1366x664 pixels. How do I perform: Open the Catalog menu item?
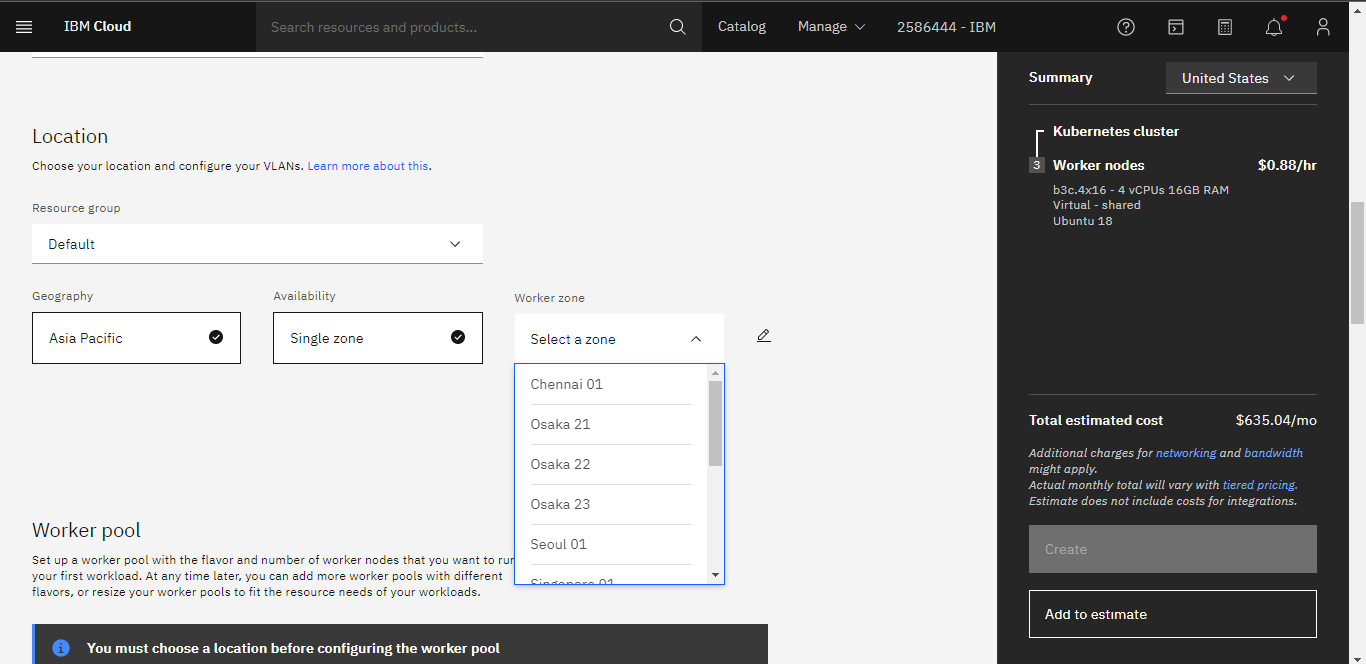pyautogui.click(x=742, y=27)
